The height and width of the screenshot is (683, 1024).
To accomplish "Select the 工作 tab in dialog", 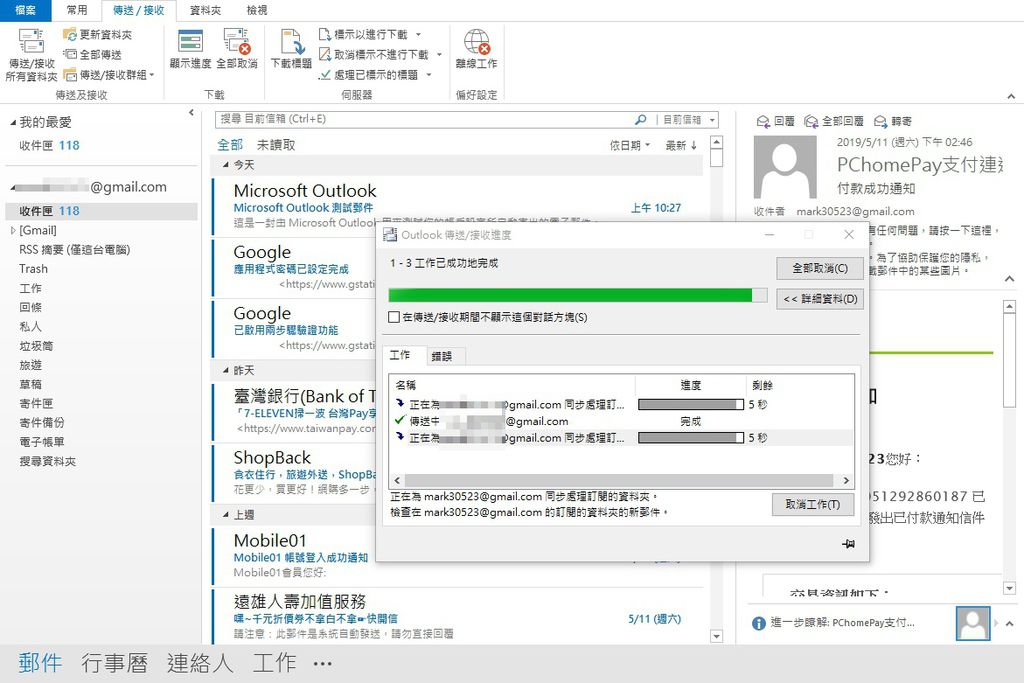I will tap(400, 355).
